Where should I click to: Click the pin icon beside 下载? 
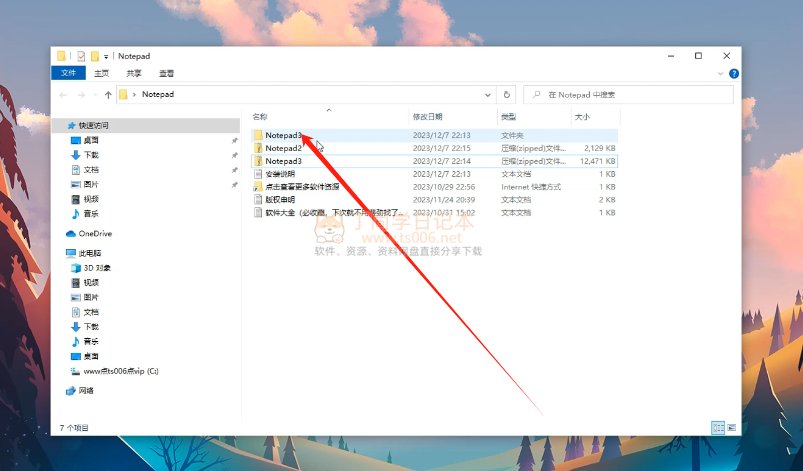(235, 155)
